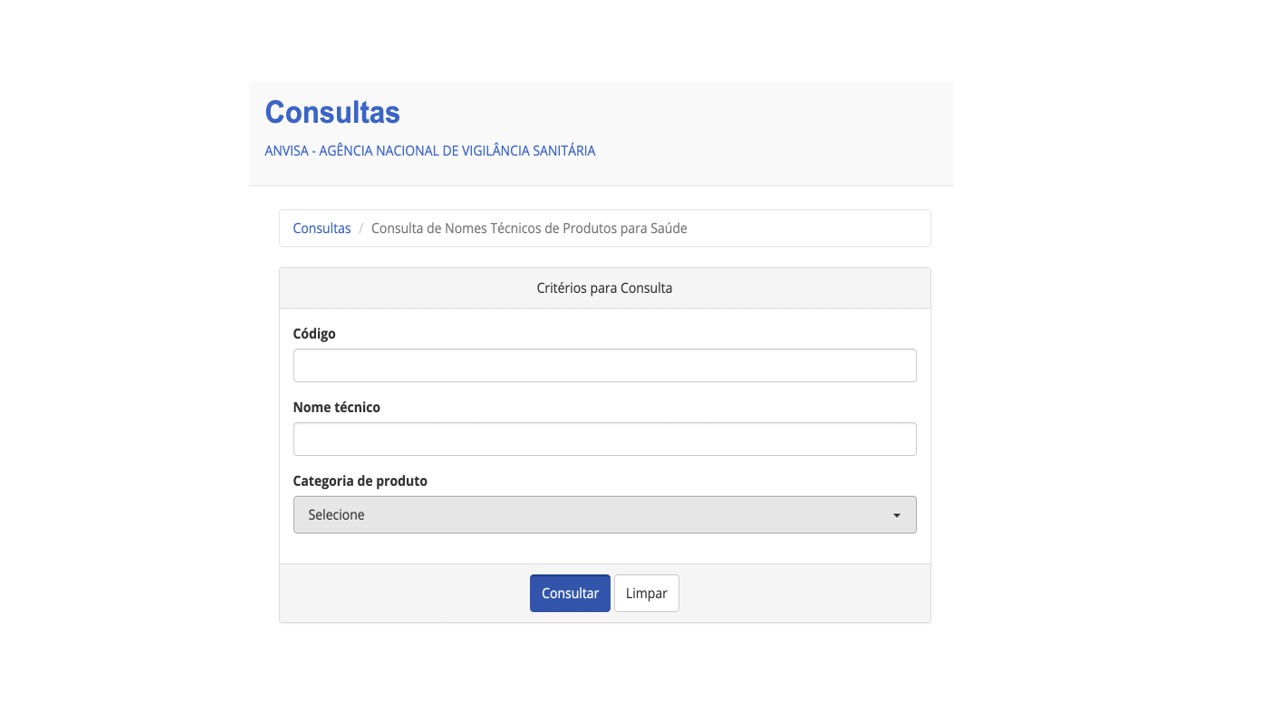
Task: Click the Código field label
Action: point(314,334)
